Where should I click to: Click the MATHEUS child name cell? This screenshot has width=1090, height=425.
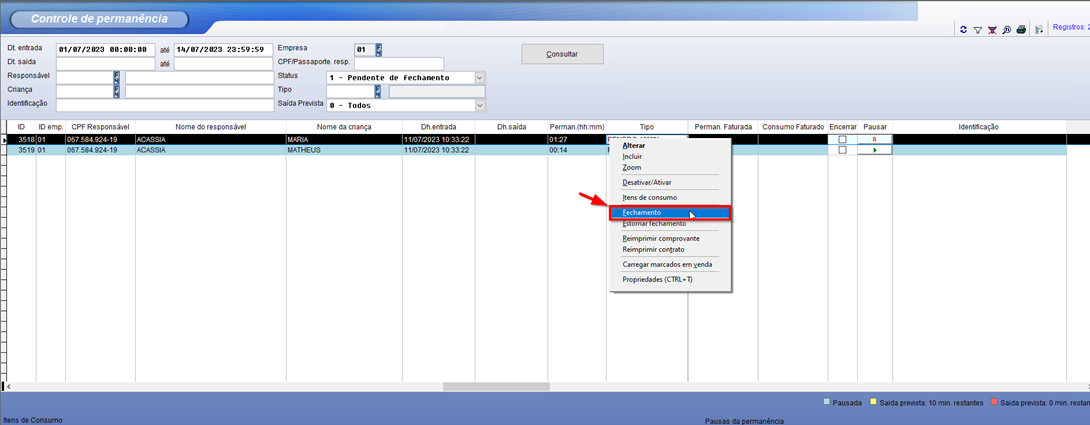click(x=344, y=150)
